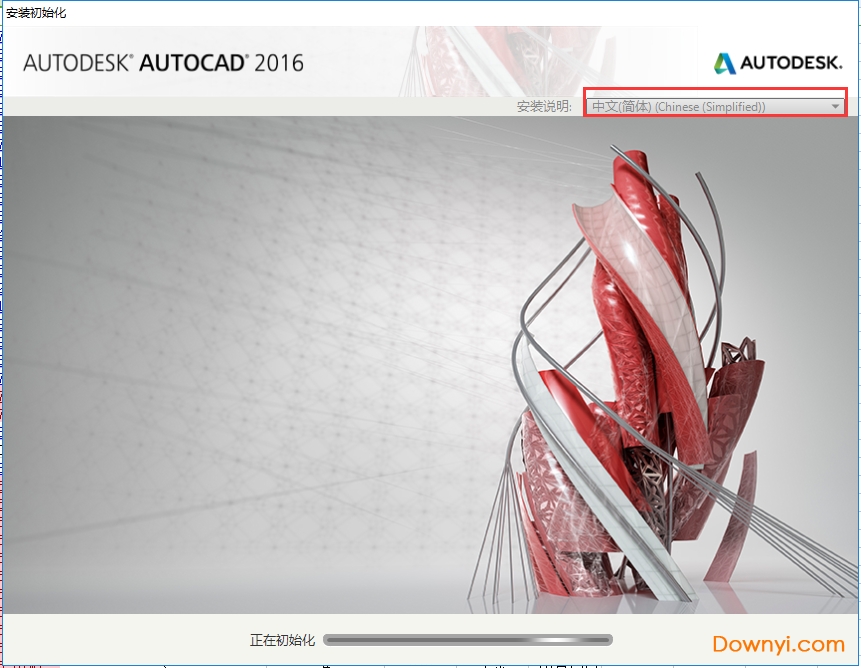Click inside the language selection field
This screenshot has width=861, height=668.
[x=700, y=105]
